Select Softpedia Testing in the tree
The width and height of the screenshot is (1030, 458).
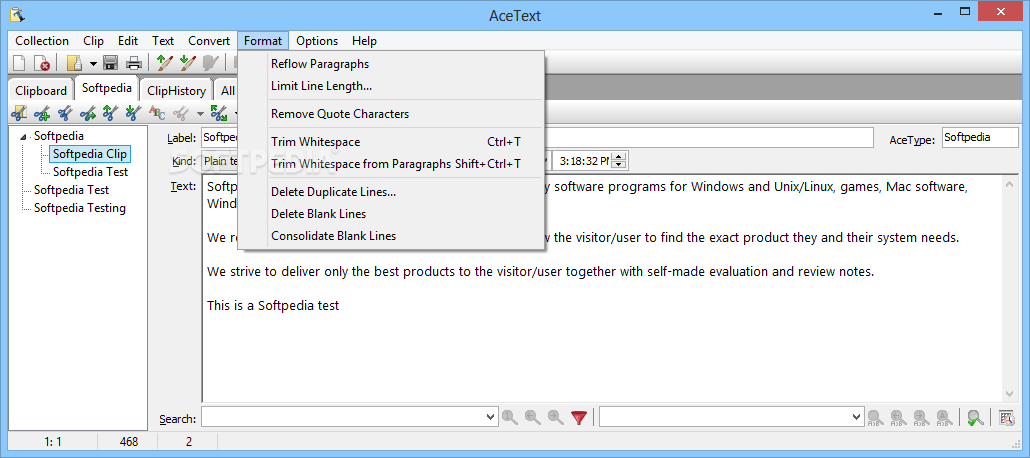pyautogui.click(x=79, y=208)
